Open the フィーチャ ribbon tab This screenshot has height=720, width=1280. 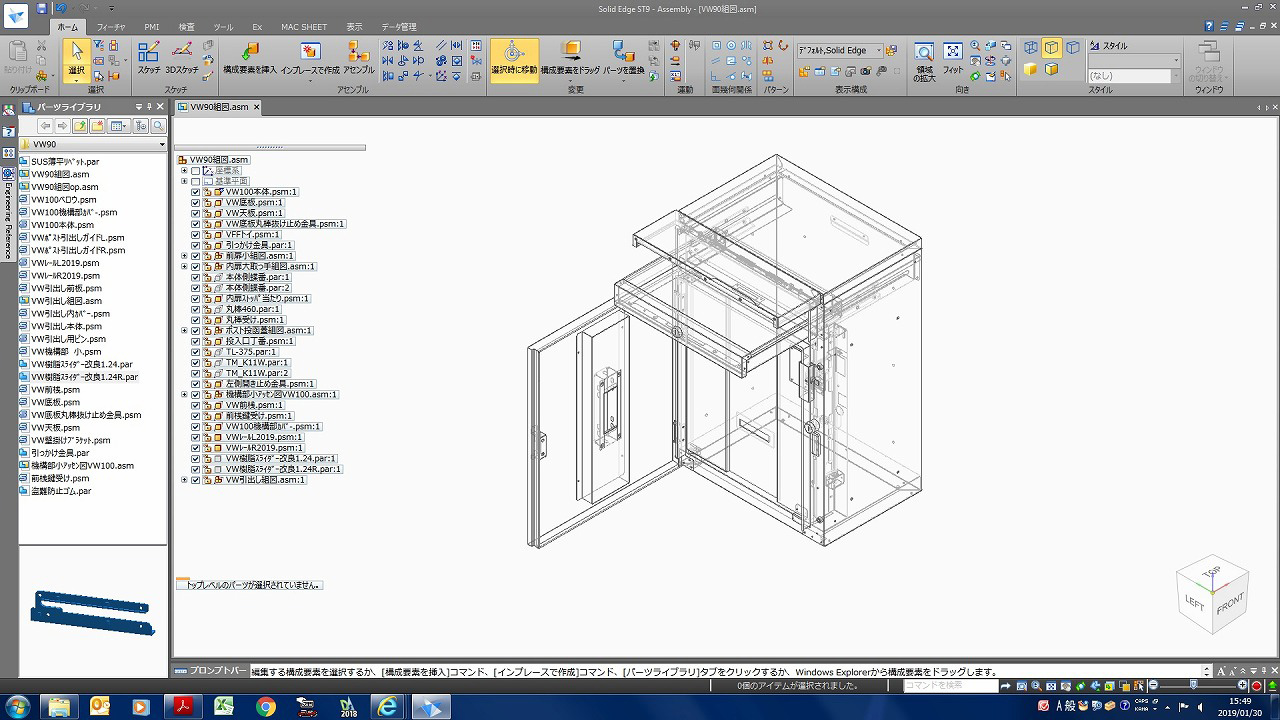click(112, 27)
